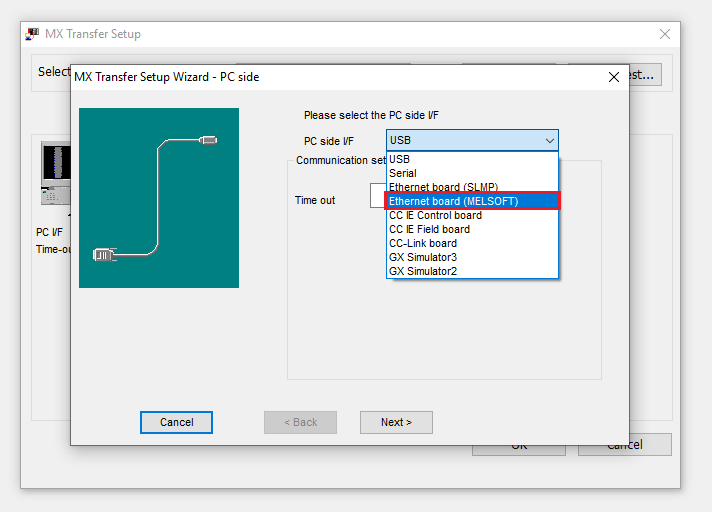Choose Ethernet board (MELSOFT) option

(x=472, y=201)
